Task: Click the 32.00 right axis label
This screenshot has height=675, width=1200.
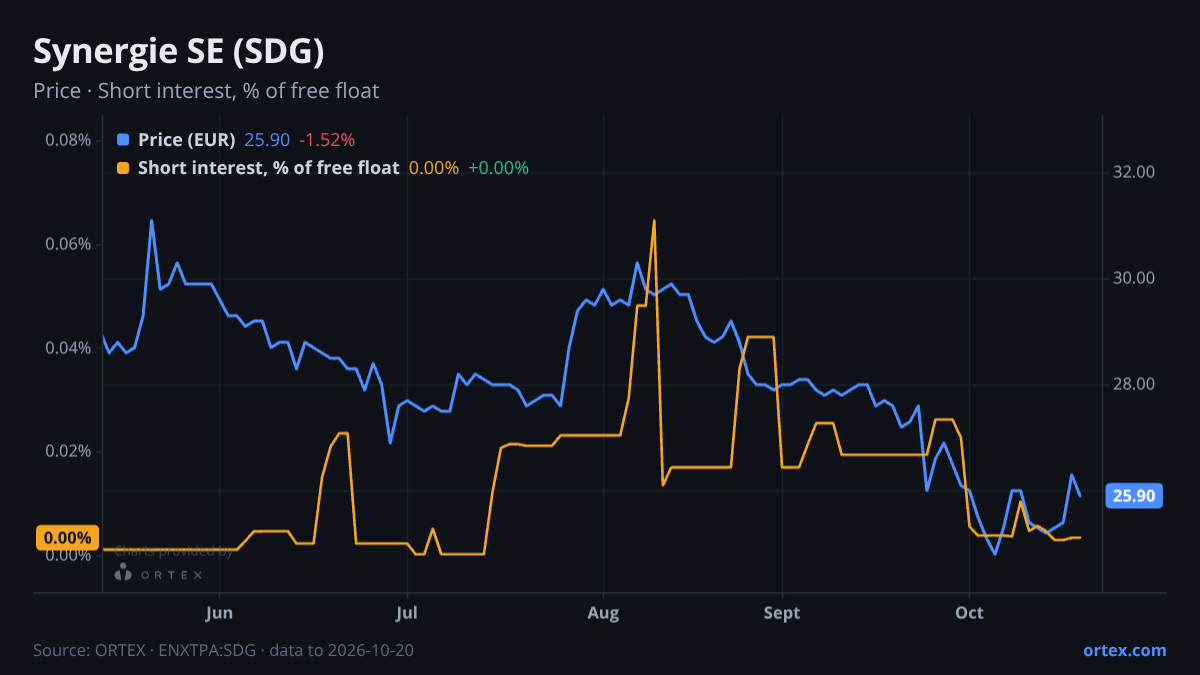Action: pos(1134,172)
